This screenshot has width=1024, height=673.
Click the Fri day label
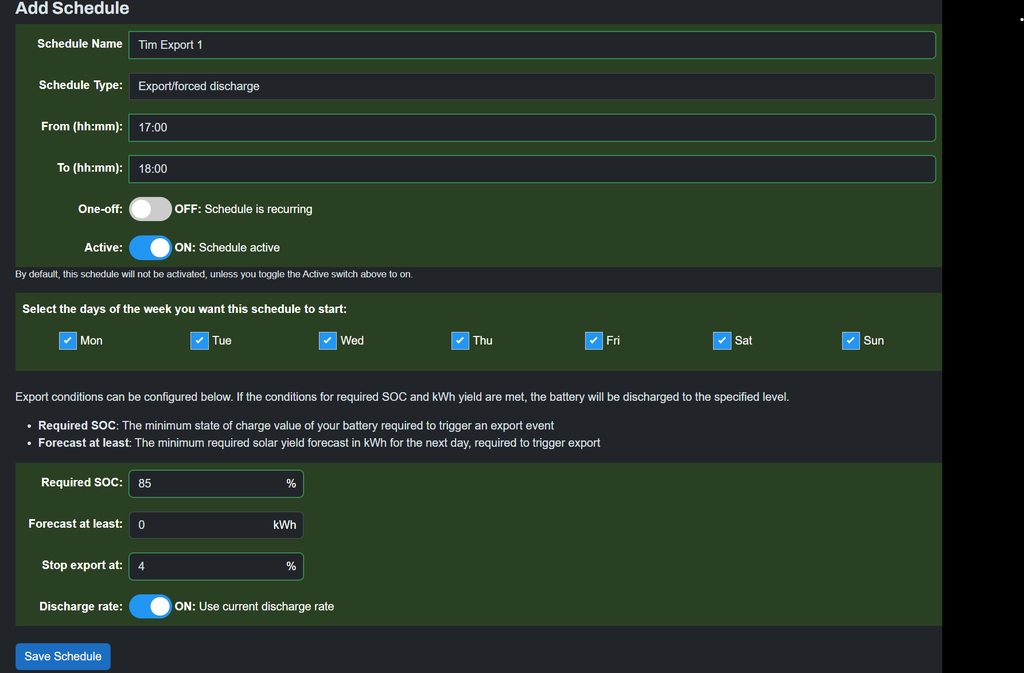613,341
